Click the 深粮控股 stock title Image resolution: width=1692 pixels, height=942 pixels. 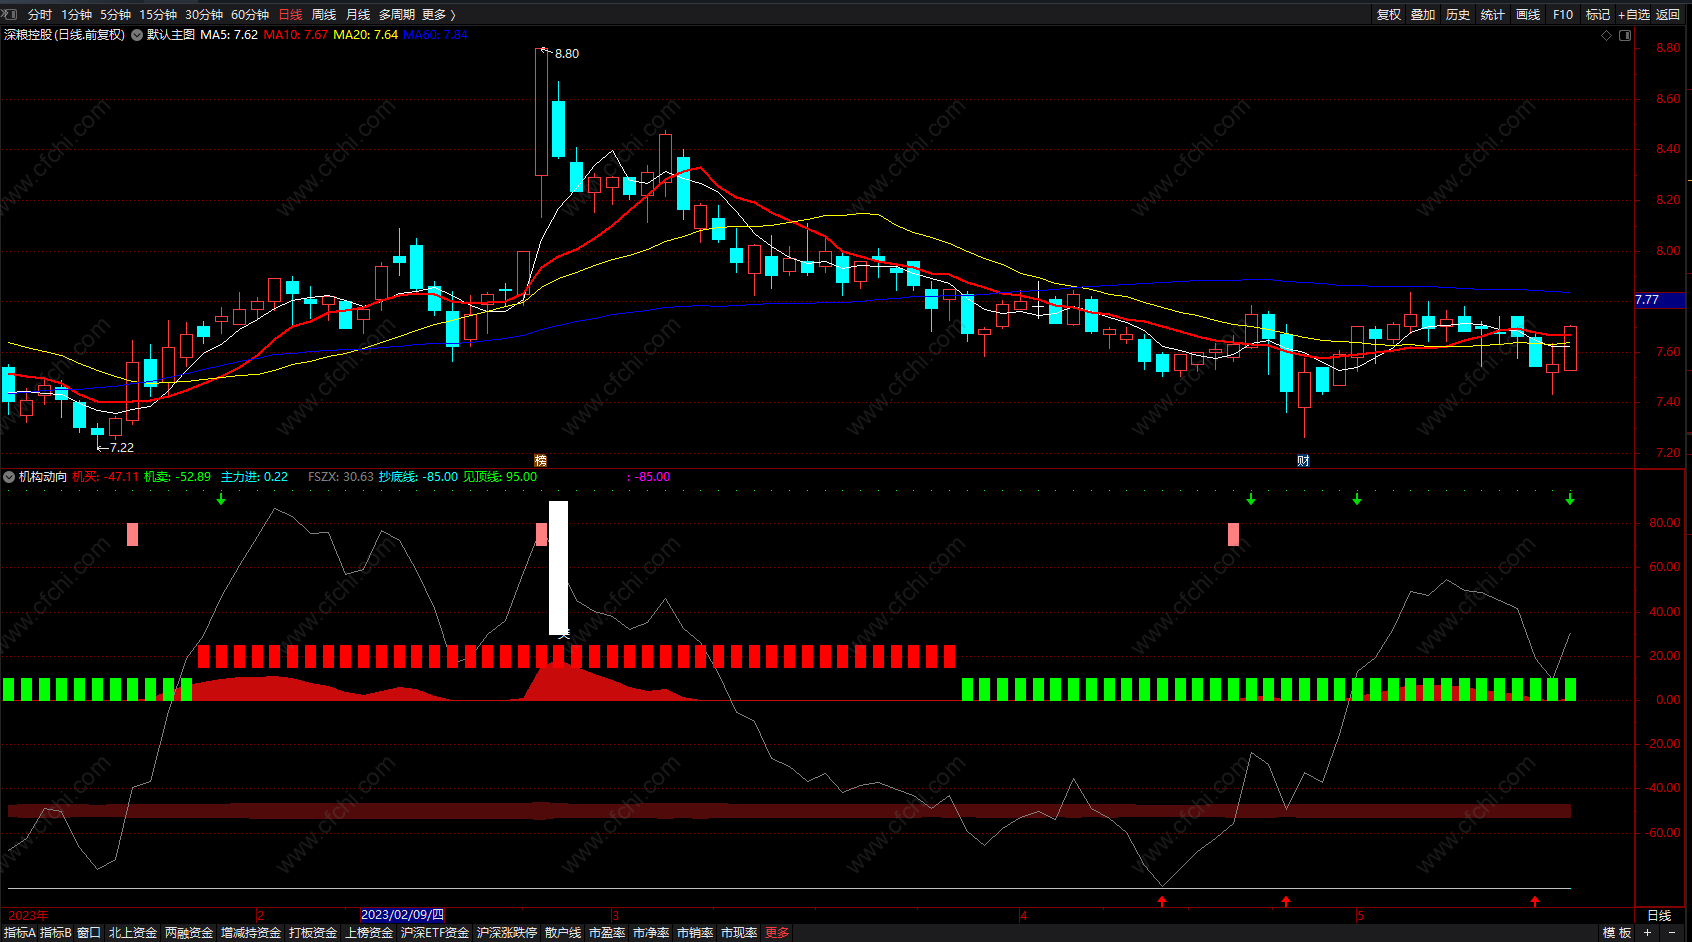pos(64,35)
